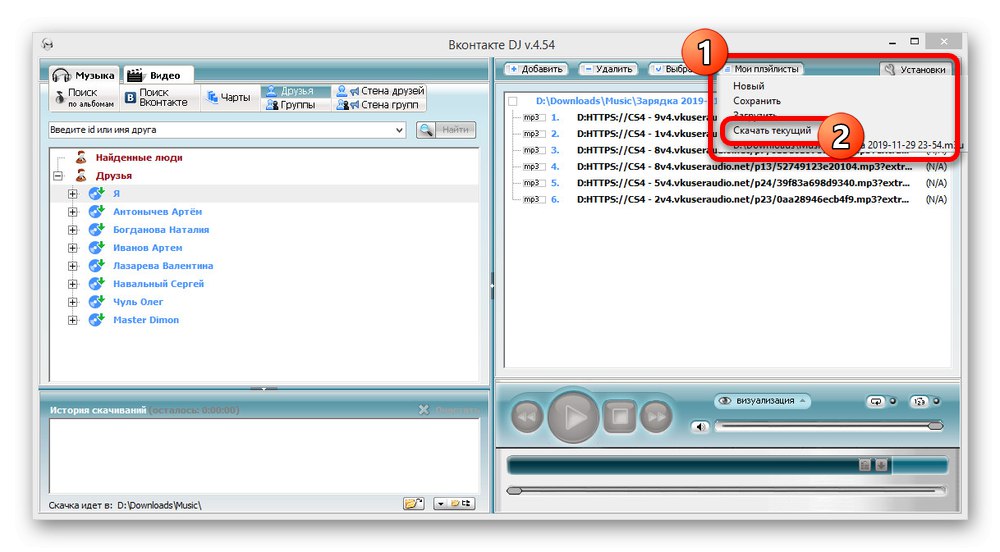1000x552 pixels.
Task: Expand Богданова Наталия's entry
Action: pyautogui.click(x=73, y=230)
